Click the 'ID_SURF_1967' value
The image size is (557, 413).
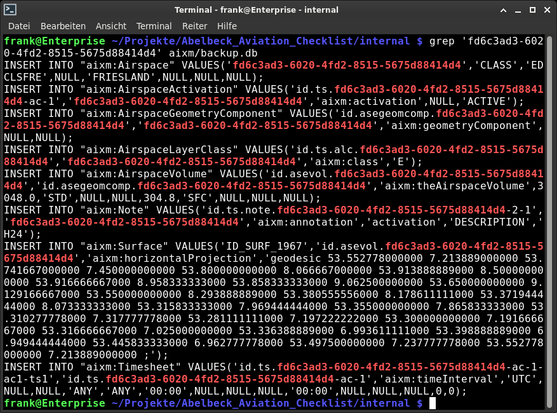(264, 246)
